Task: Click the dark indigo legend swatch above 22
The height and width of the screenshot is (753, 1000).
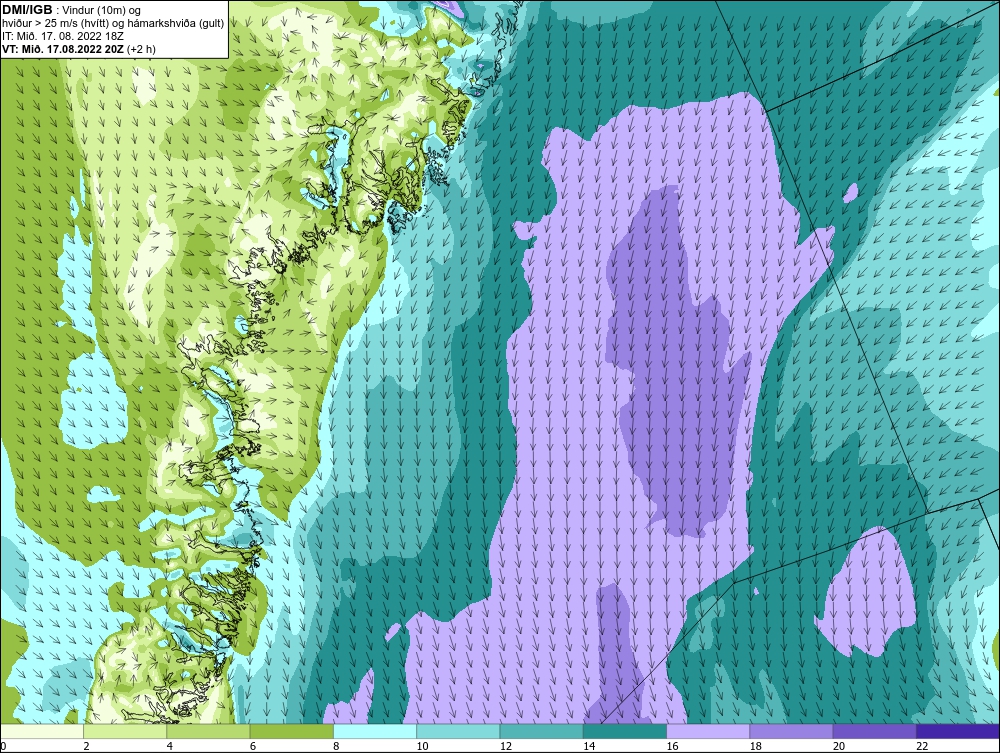Action: (958, 731)
